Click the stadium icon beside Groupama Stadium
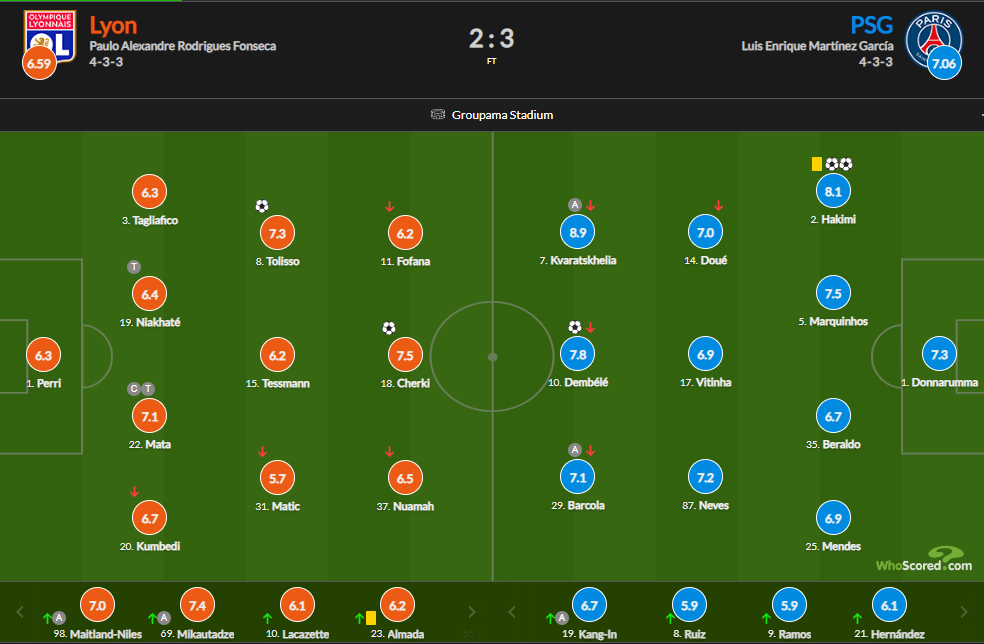The image size is (984, 644). click(438, 115)
